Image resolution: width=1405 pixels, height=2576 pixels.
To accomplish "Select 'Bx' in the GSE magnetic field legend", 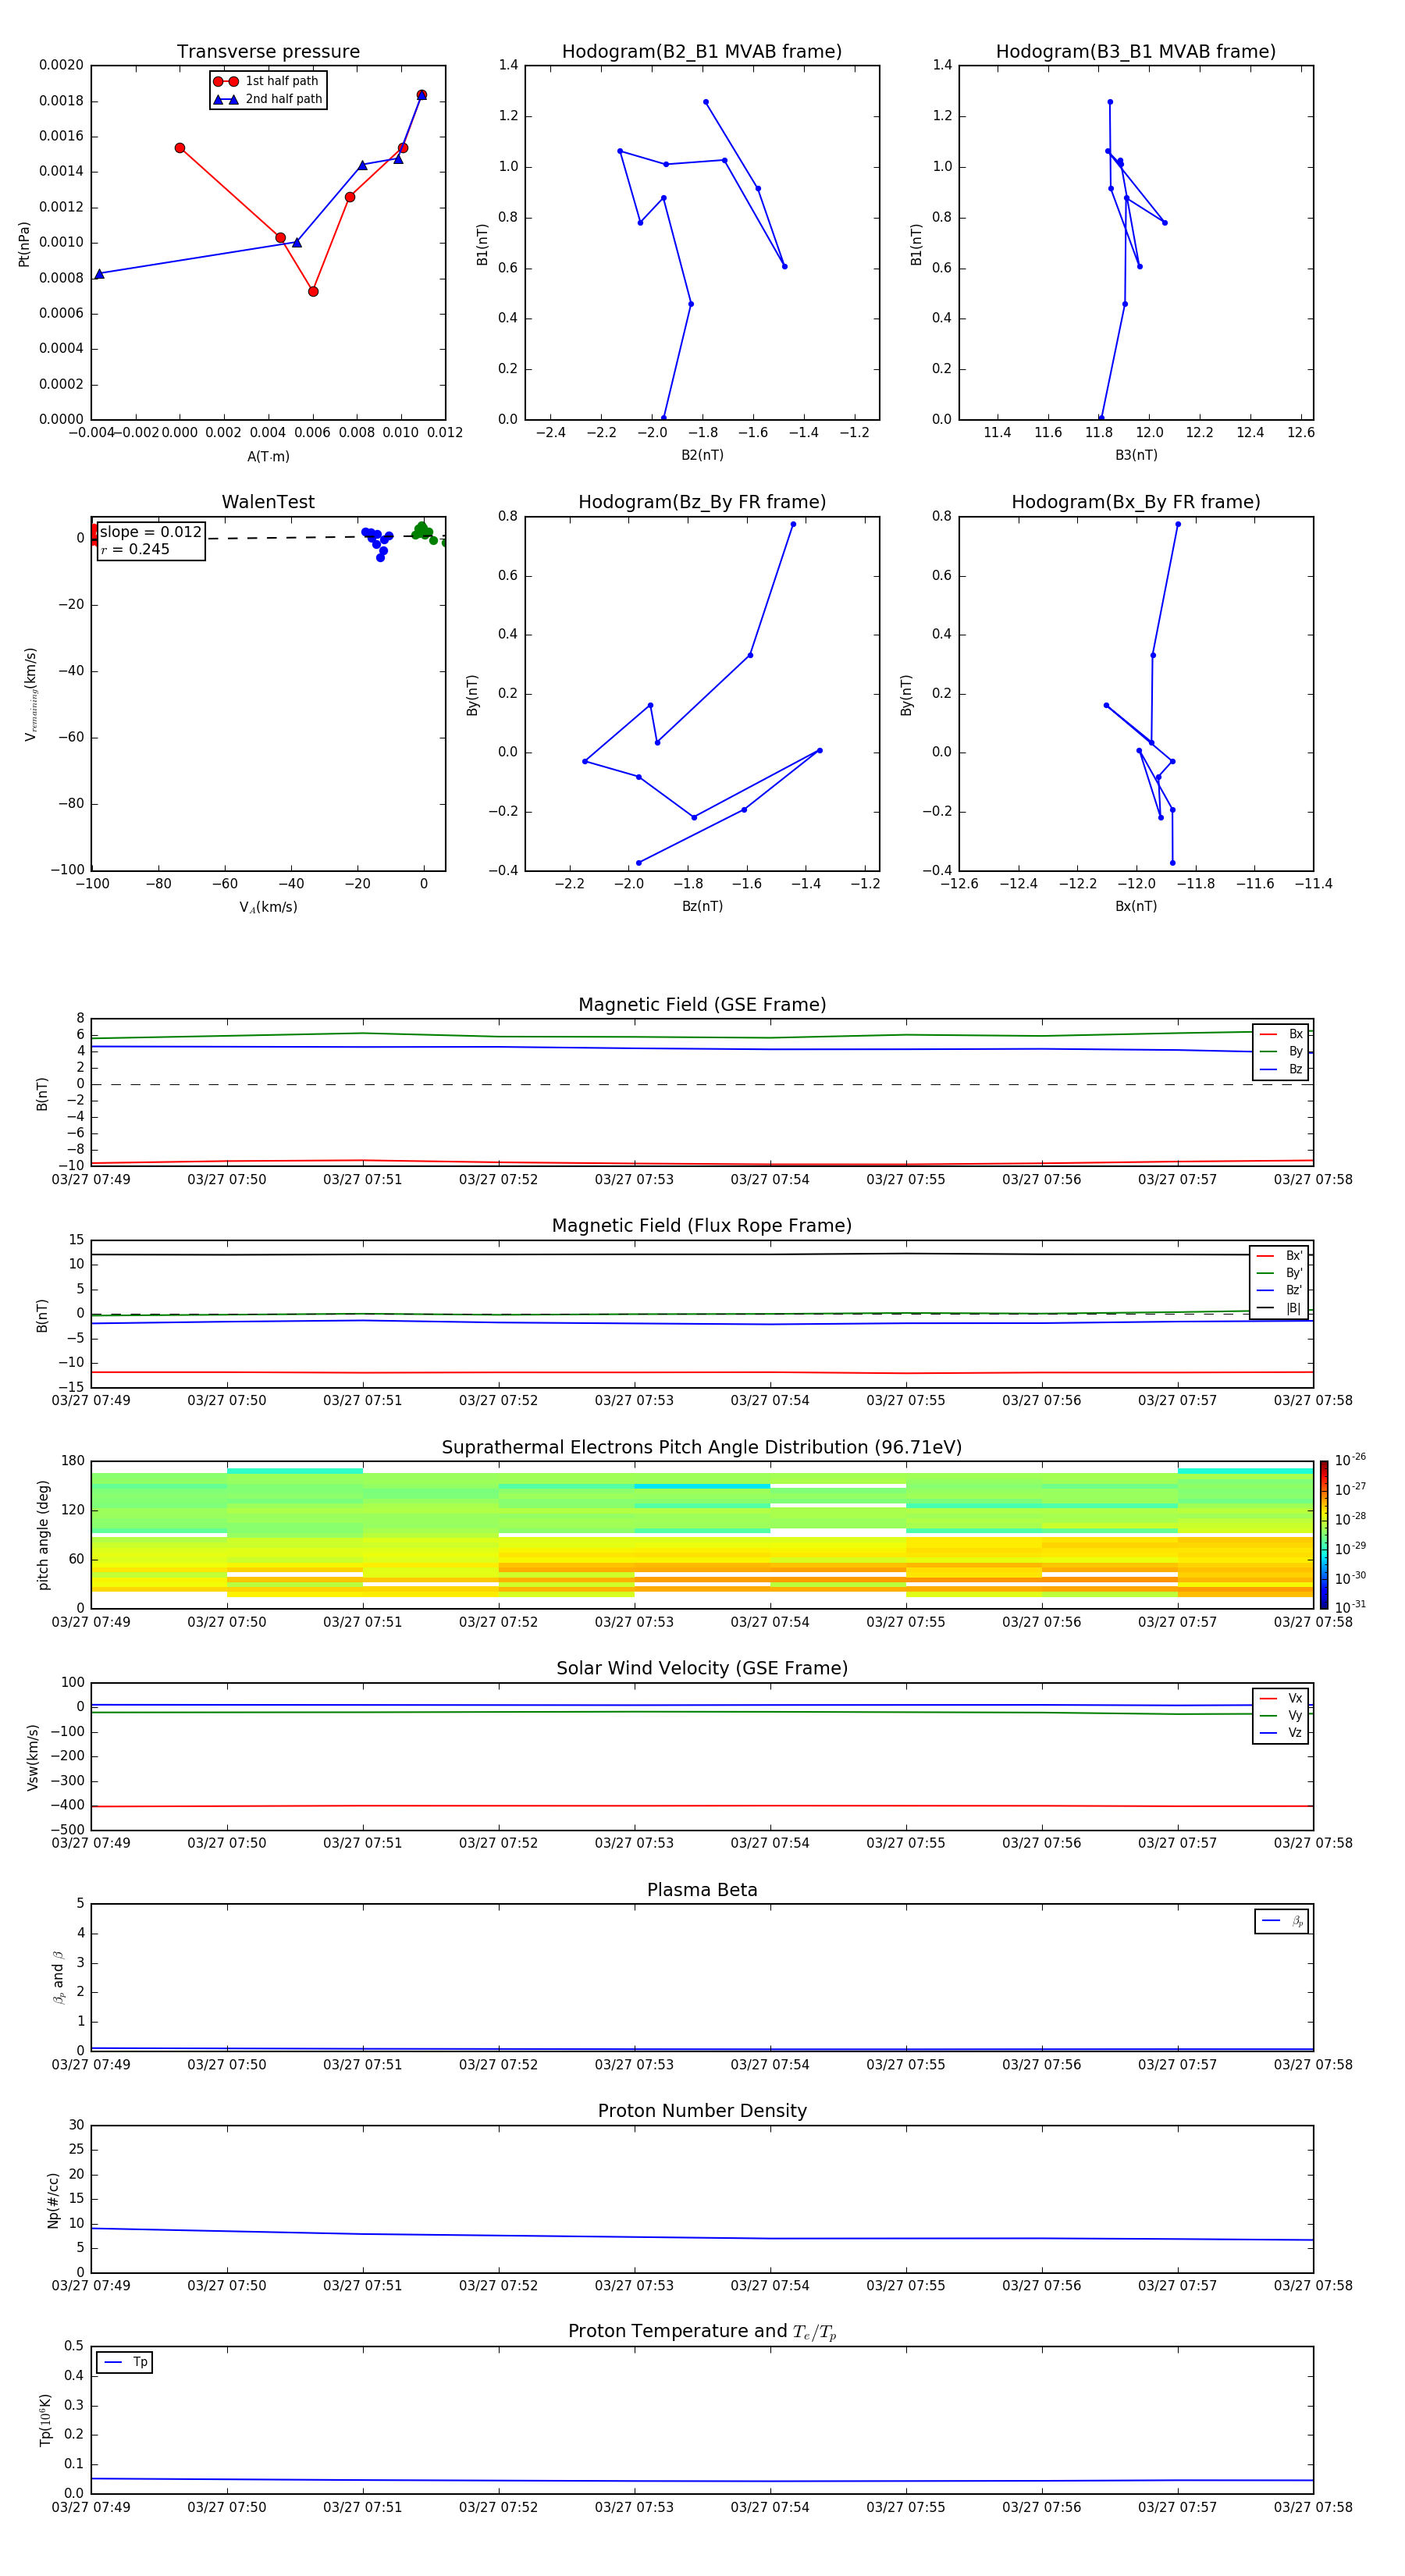I will coord(1282,1034).
